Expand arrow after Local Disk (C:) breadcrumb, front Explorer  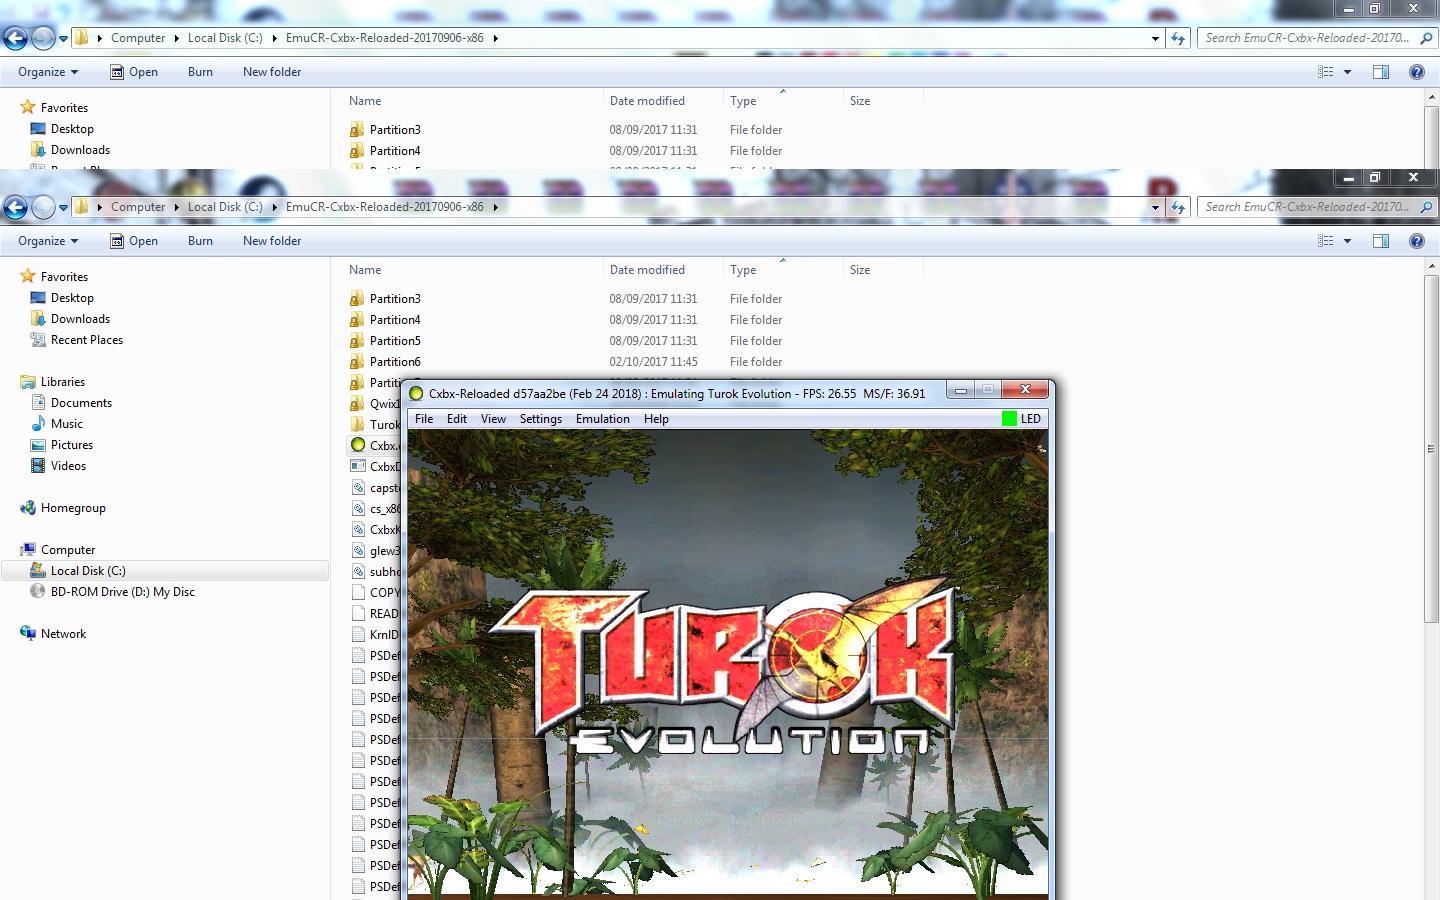tap(274, 207)
